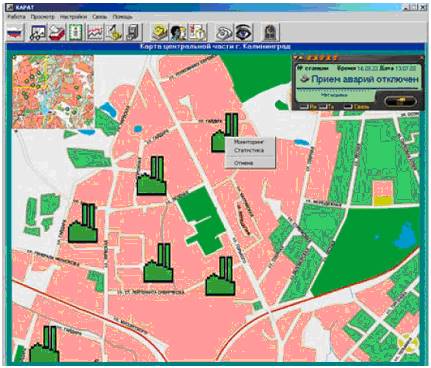Click Отмена in the context menu
Viewport: 431px width, 368px height.
coord(244,163)
